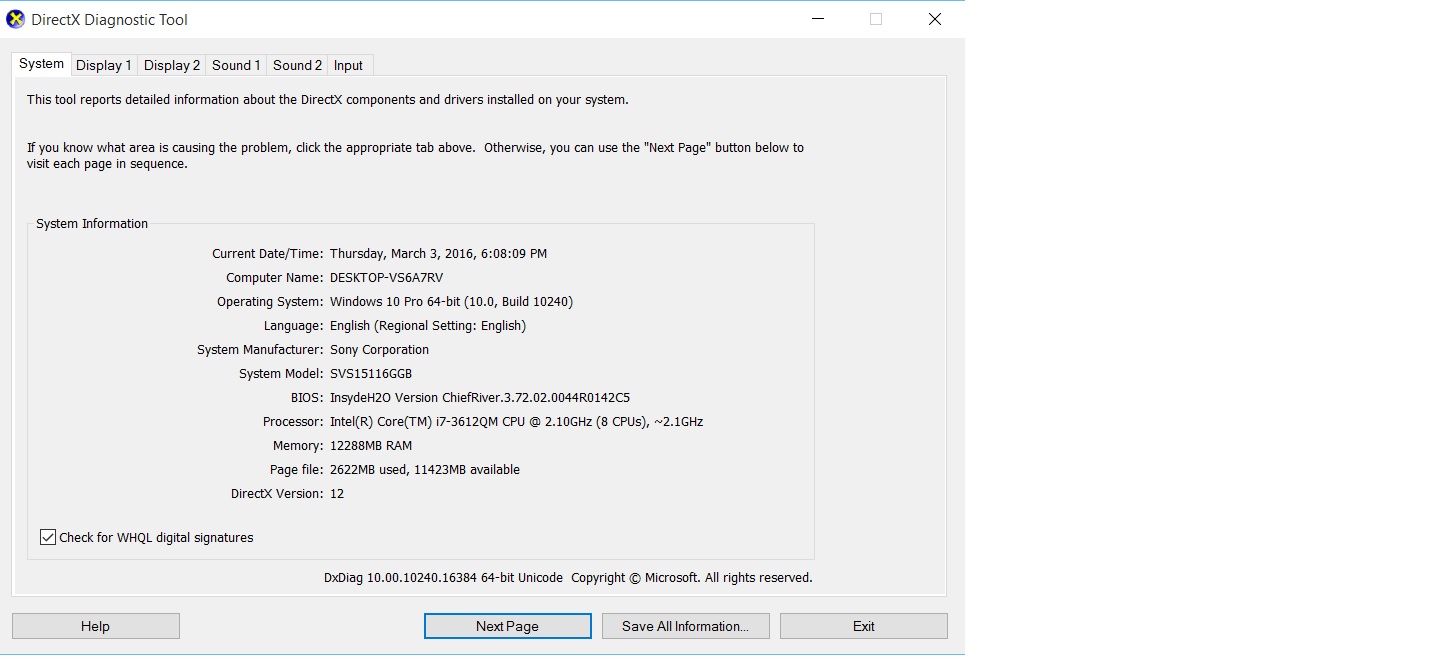Click the 12288MB RAM memory value
Viewport: 1442px width, 661px height.
(371, 446)
